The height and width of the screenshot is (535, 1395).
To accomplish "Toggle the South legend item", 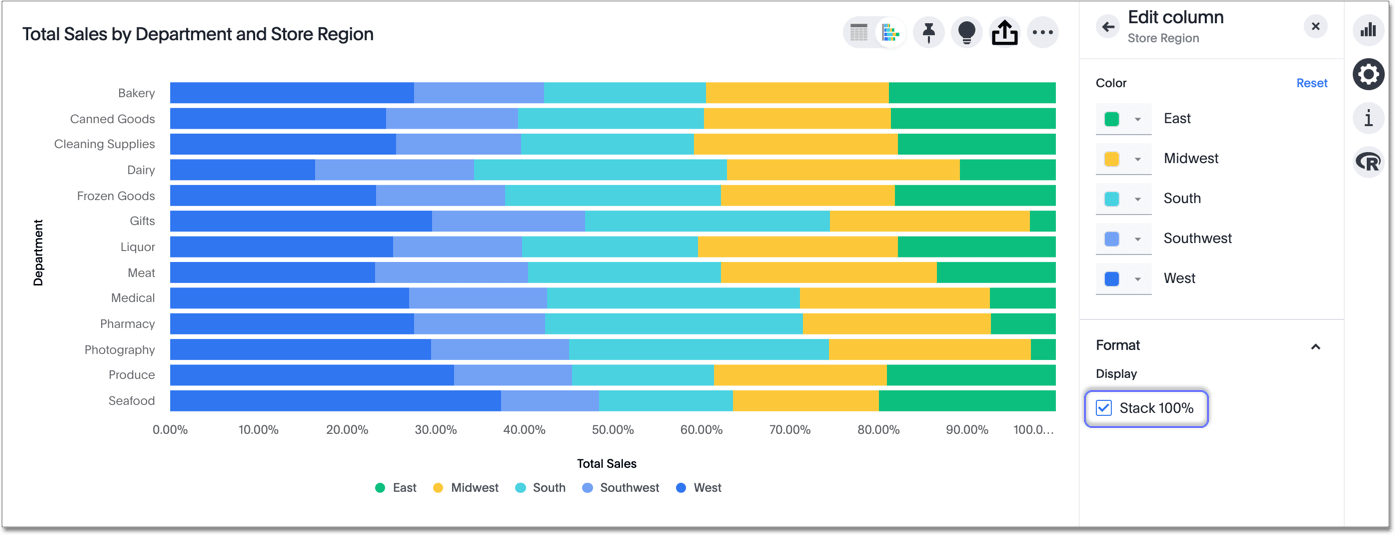I will 540,488.
